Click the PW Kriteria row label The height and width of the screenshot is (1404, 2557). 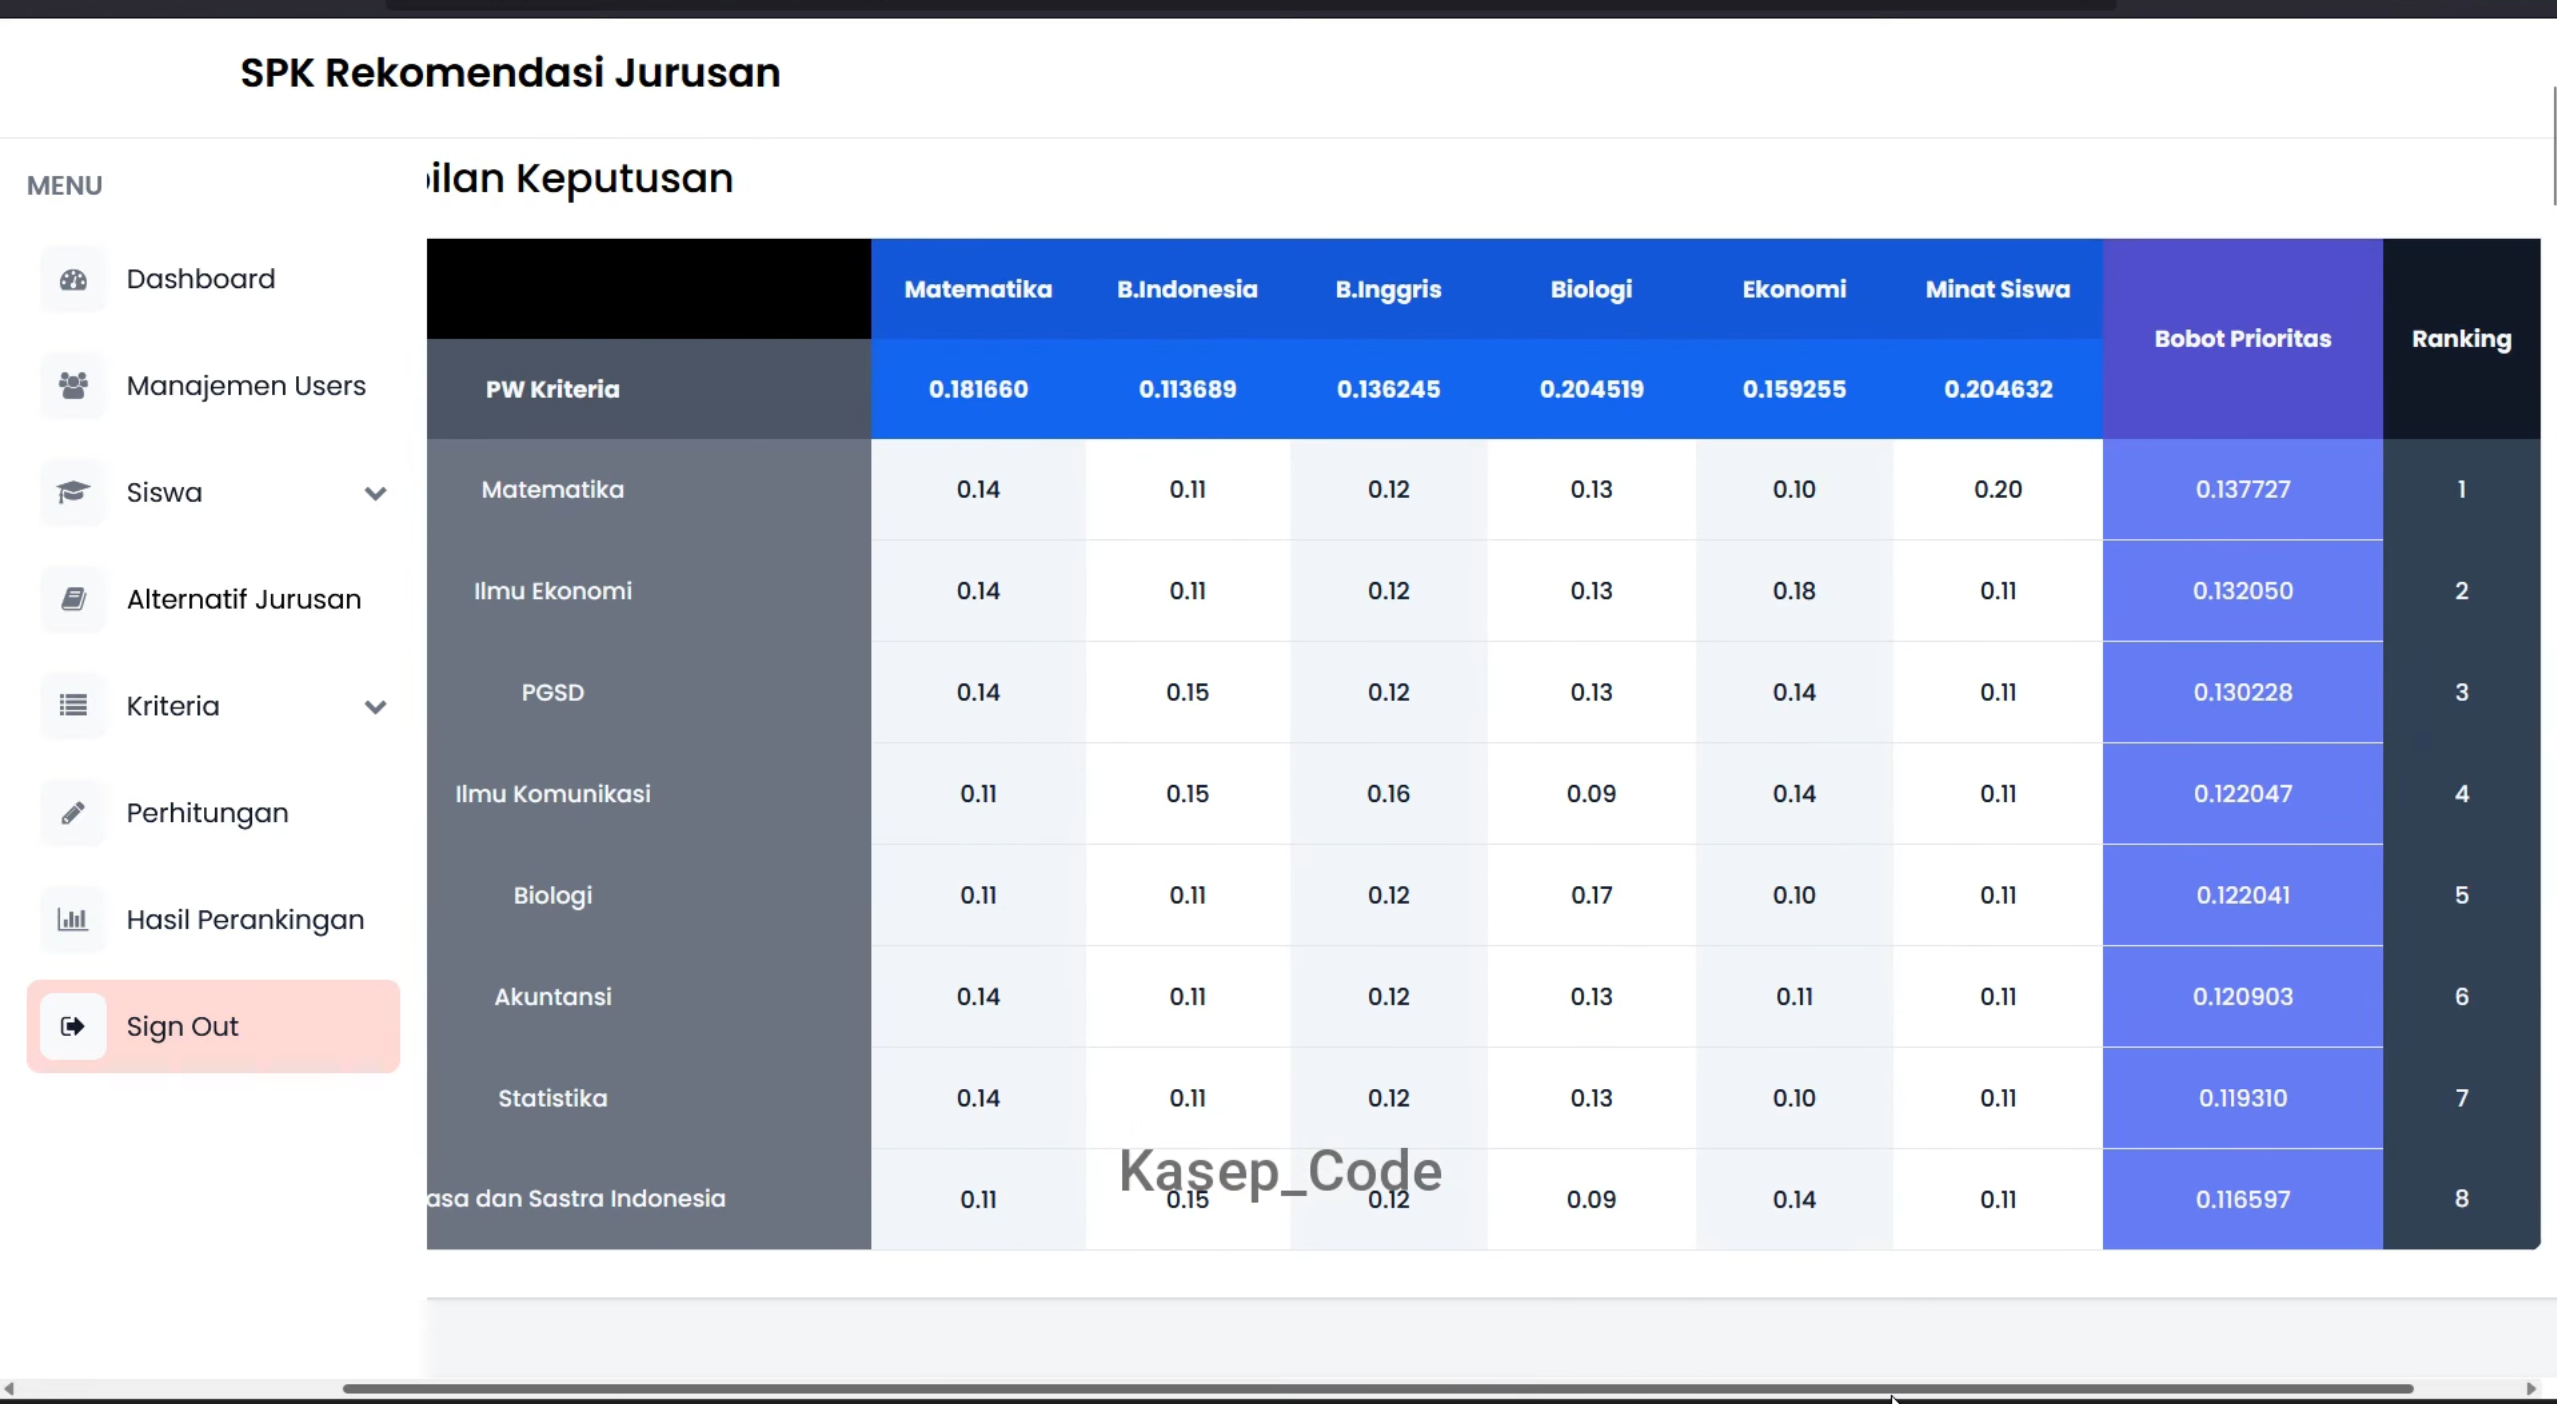click(552, 389)
